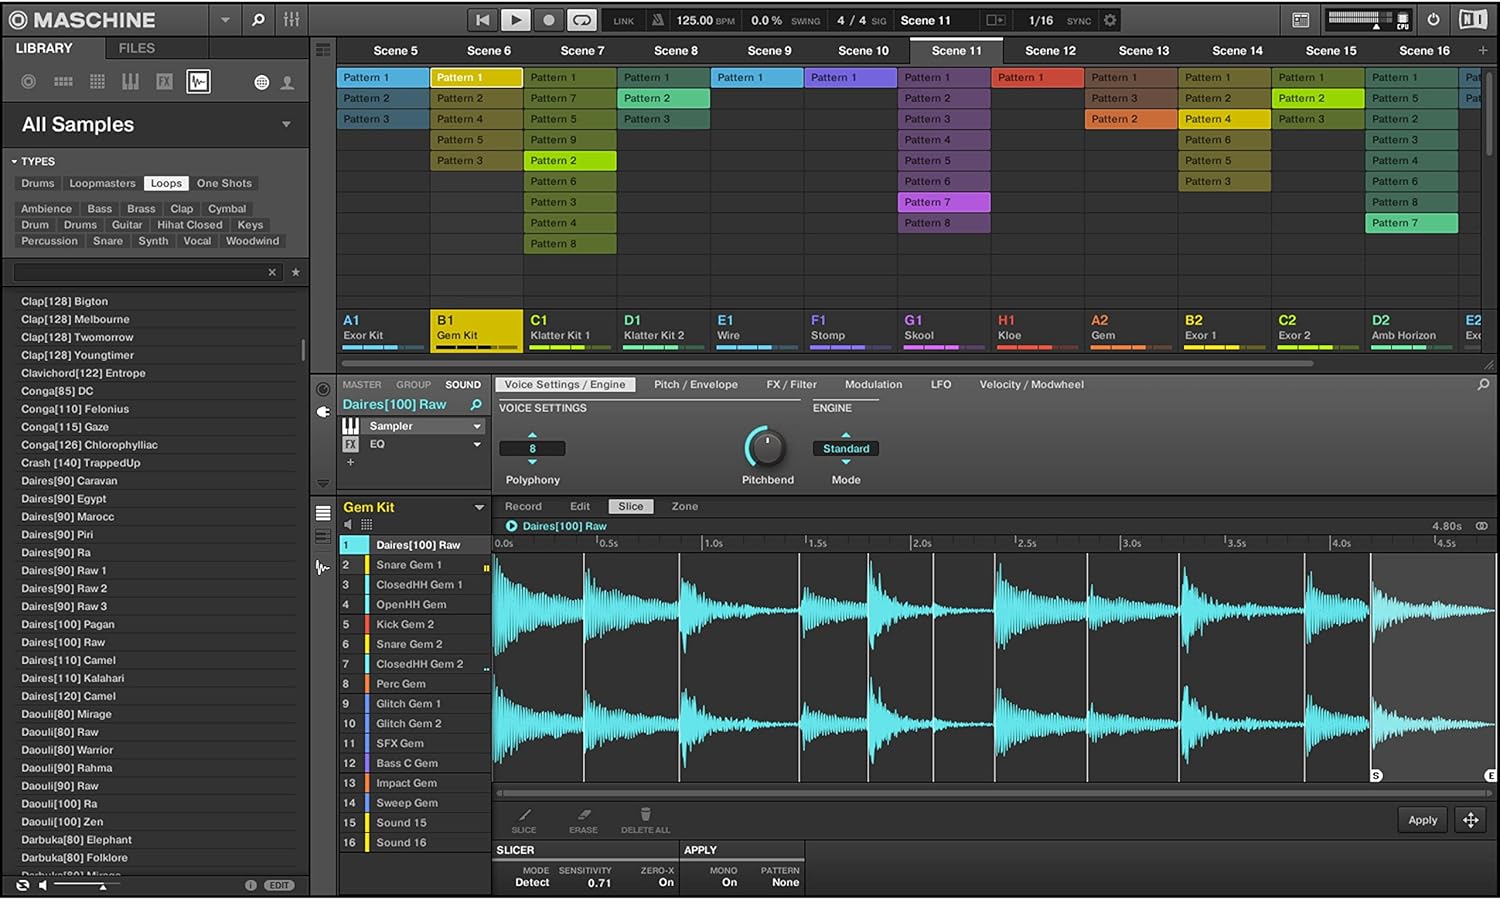Open the browser search magnifier in the header
The image size is (1500, 900).
coord(258,19)
